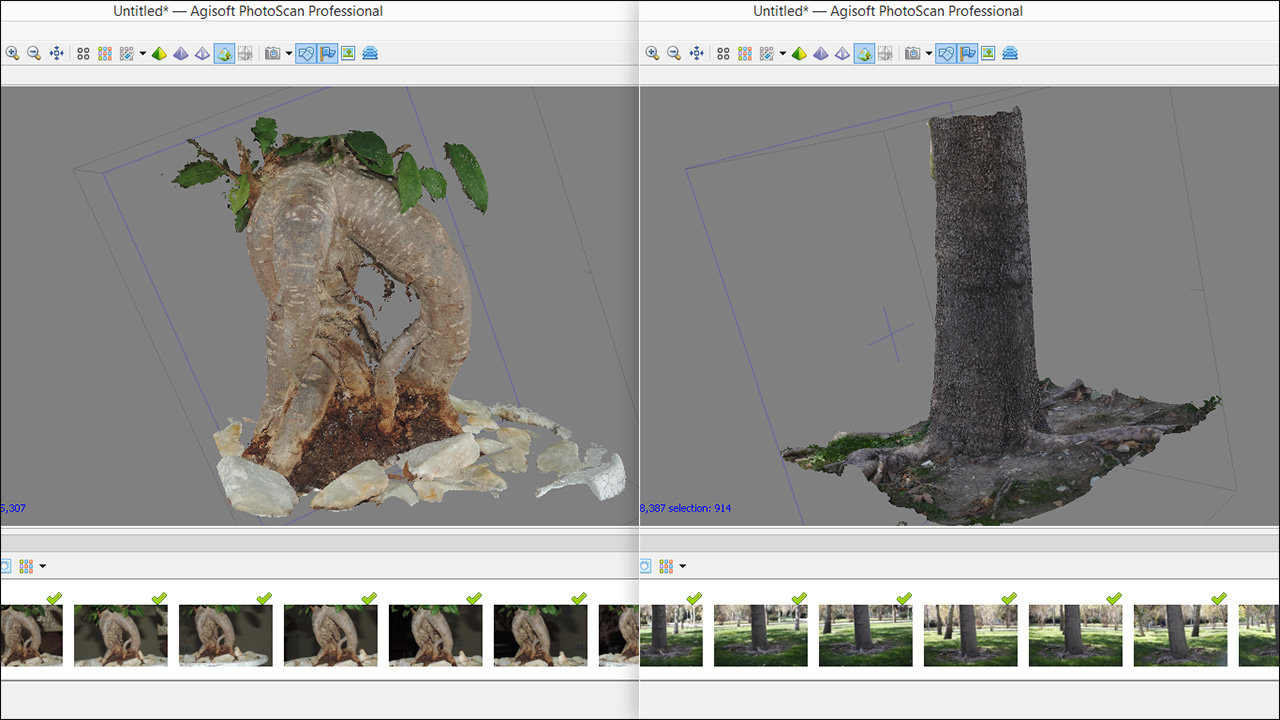
Task: Show dense point cloud in bonsai window
Action: pyautogui.click(x=105, y=54)
